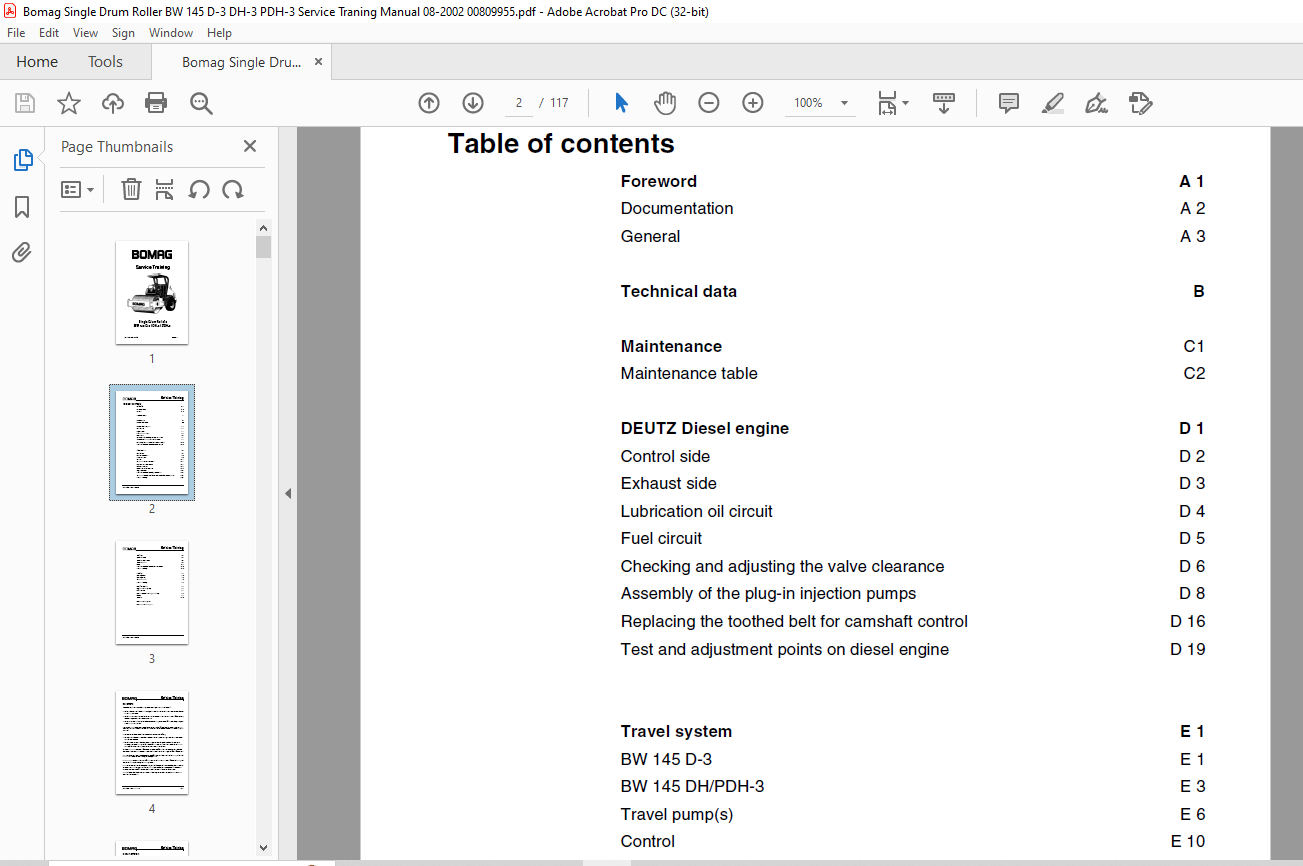Image resolution: width=1303 pixels, height=866 pixels.
Task: Open the View menu
Action: tap(86, 33)
